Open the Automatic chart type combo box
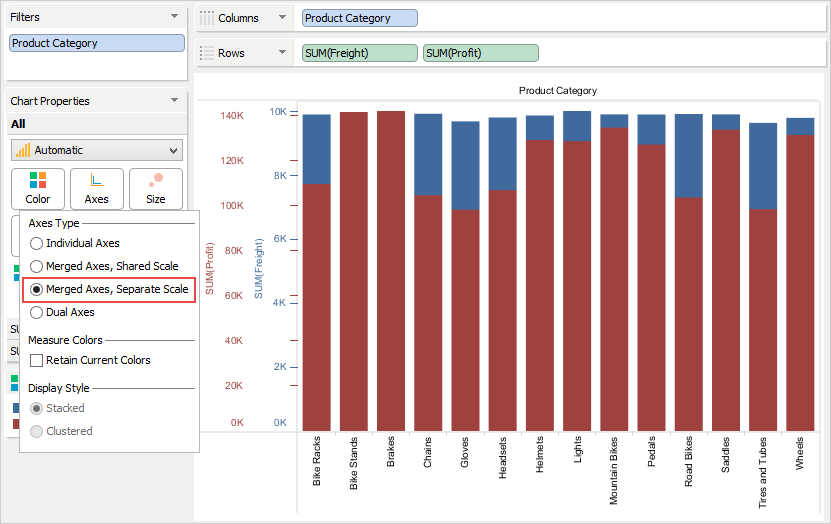The height and width of the screenshot is (524, 831). pyautogui.click(x=97, y=150)
